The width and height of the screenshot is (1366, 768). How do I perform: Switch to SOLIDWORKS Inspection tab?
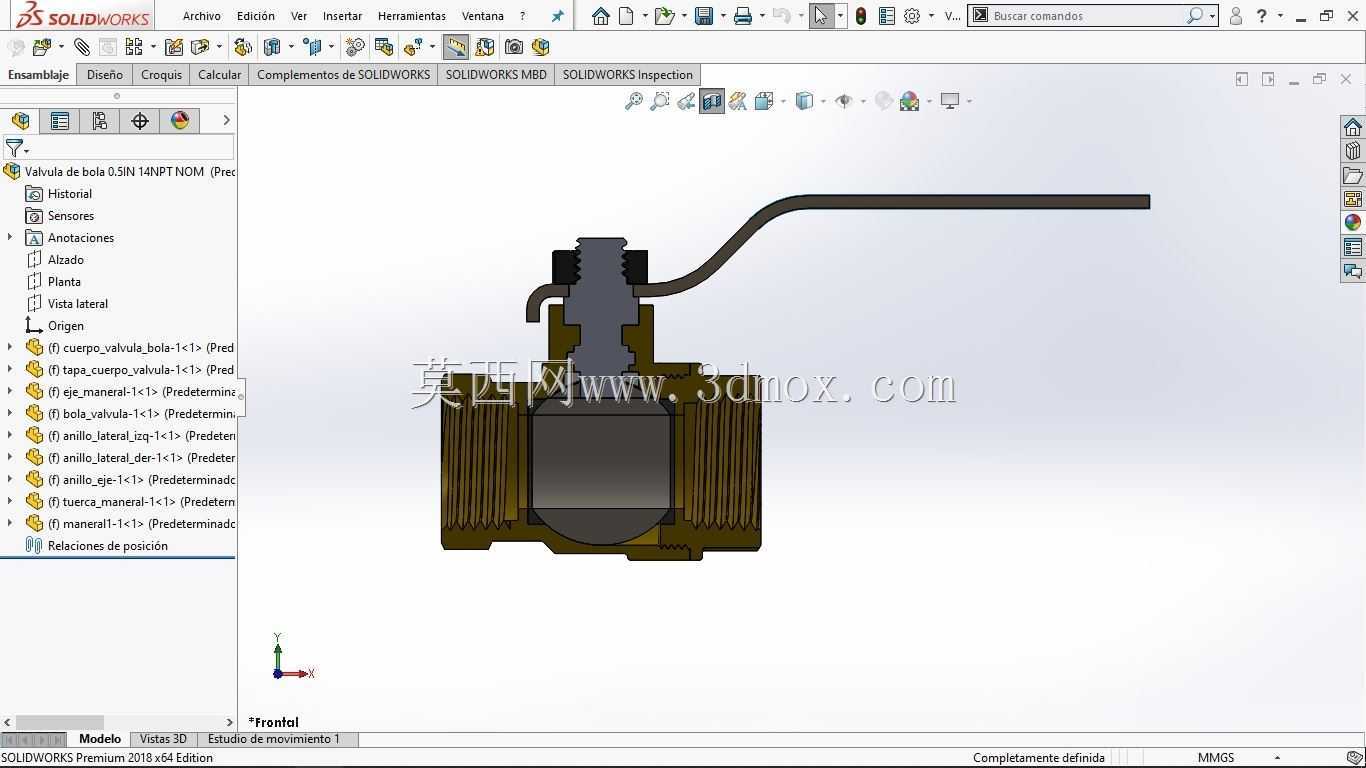[x=628, y=75]
